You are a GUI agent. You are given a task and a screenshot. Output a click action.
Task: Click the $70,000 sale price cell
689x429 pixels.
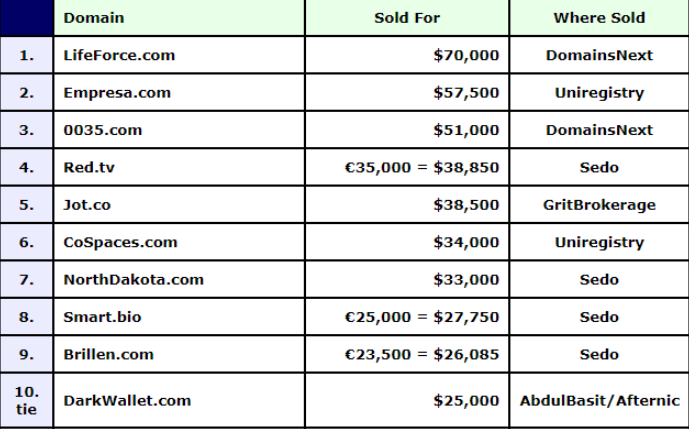(x=407, y=55)
